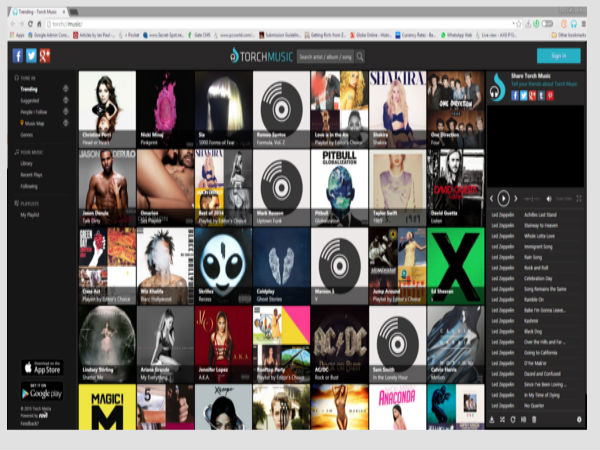
Task: Open the Google+ icon in the header
Action: (44, 56)
